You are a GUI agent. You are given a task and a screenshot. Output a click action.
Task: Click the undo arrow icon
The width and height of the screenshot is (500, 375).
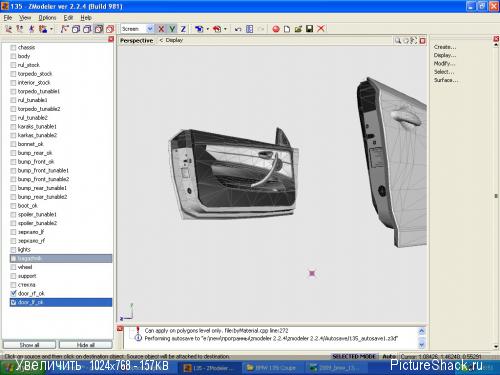238,29
